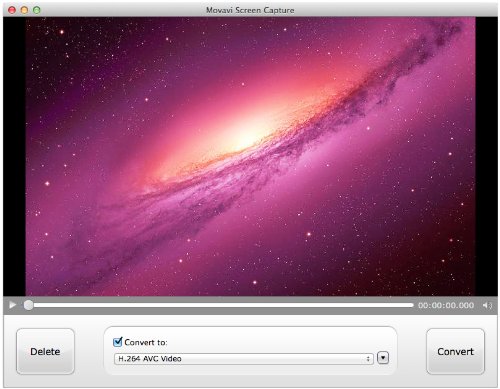
Task: Close the window with the red button
Action: [x=12, y=10]
